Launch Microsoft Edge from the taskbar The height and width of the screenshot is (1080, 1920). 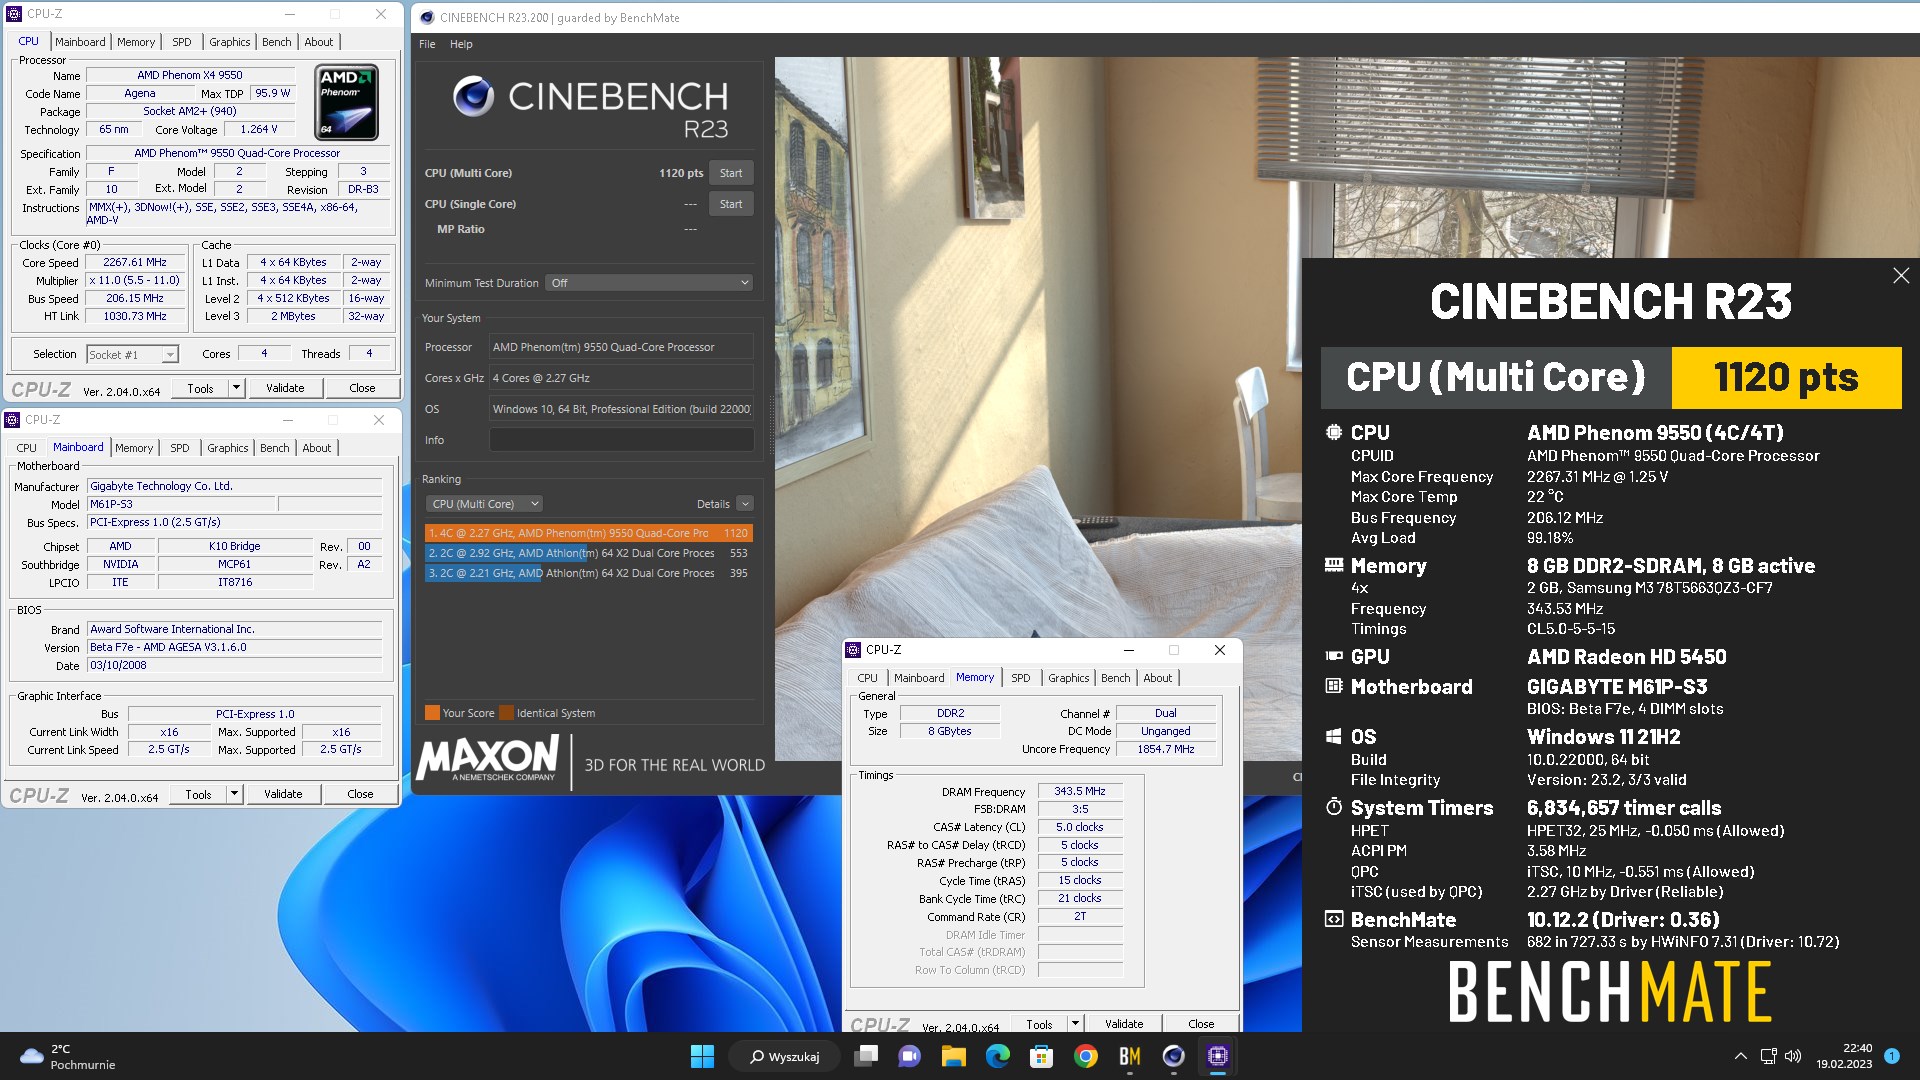[998, 1056]
